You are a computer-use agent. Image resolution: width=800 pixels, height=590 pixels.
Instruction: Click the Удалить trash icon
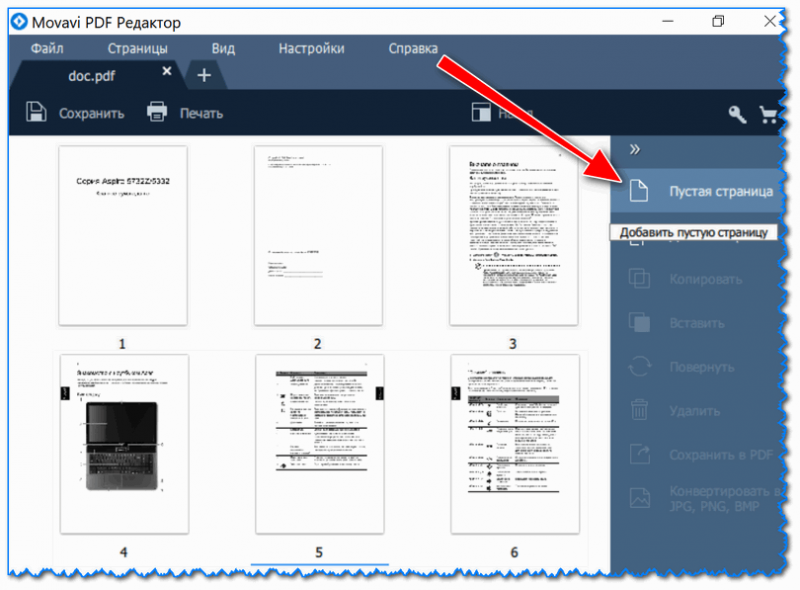point(639,410)
